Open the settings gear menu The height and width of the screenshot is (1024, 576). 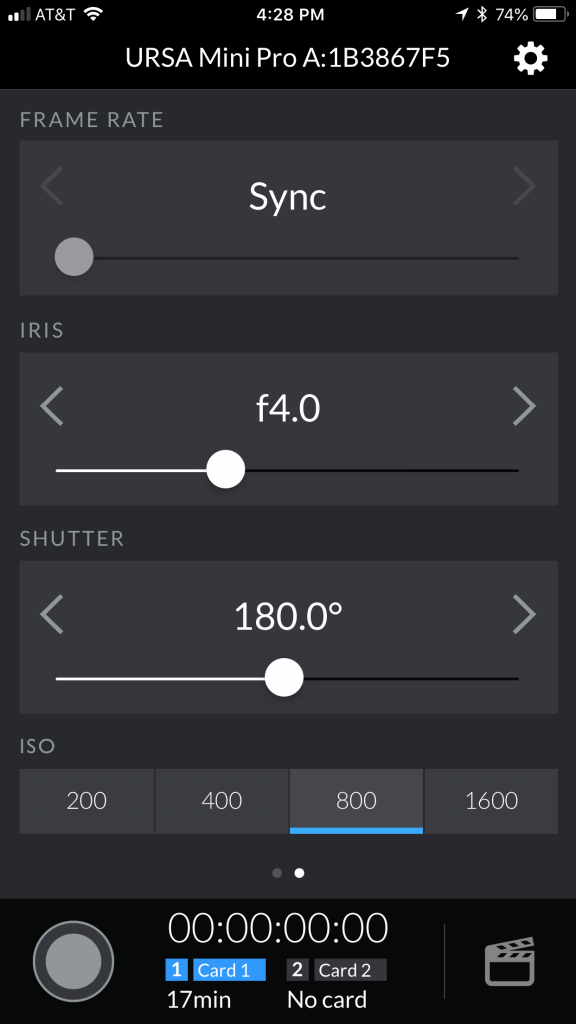point(529,58)
